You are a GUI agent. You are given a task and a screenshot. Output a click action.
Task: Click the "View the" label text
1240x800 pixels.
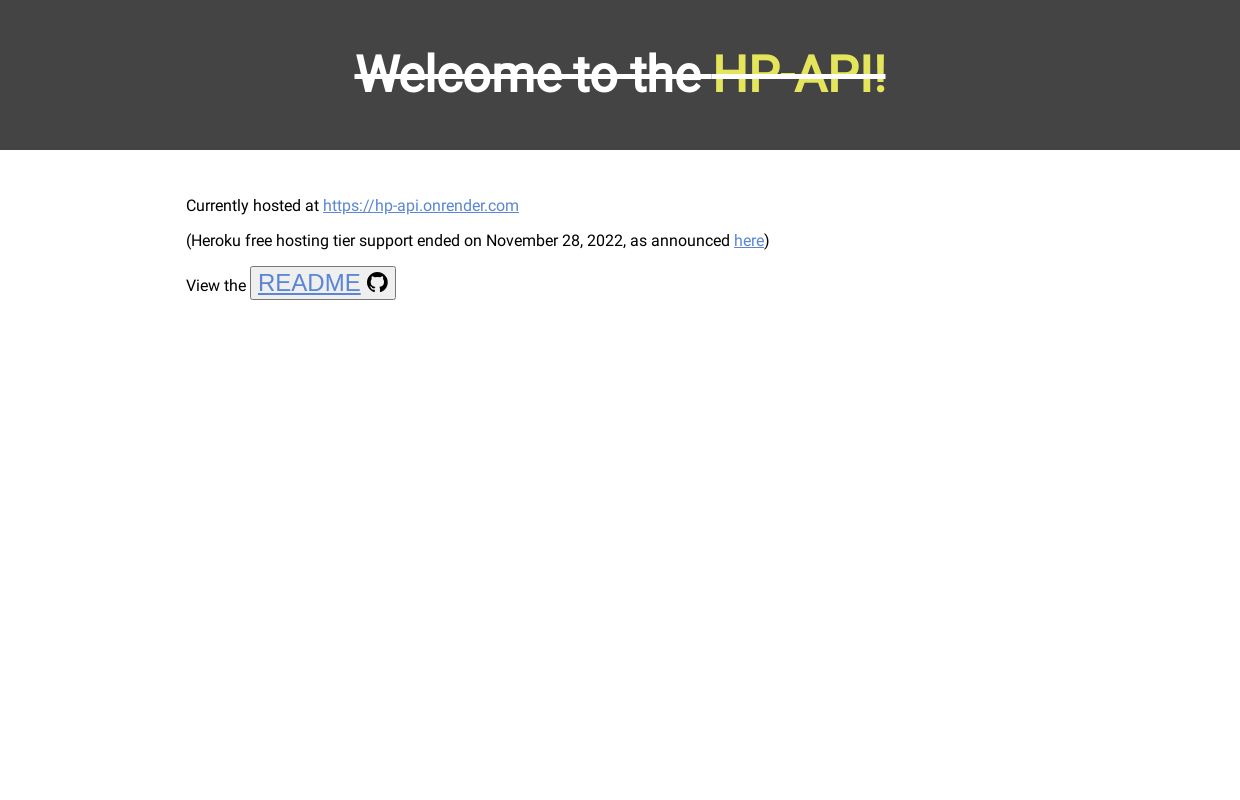[216, 286]
